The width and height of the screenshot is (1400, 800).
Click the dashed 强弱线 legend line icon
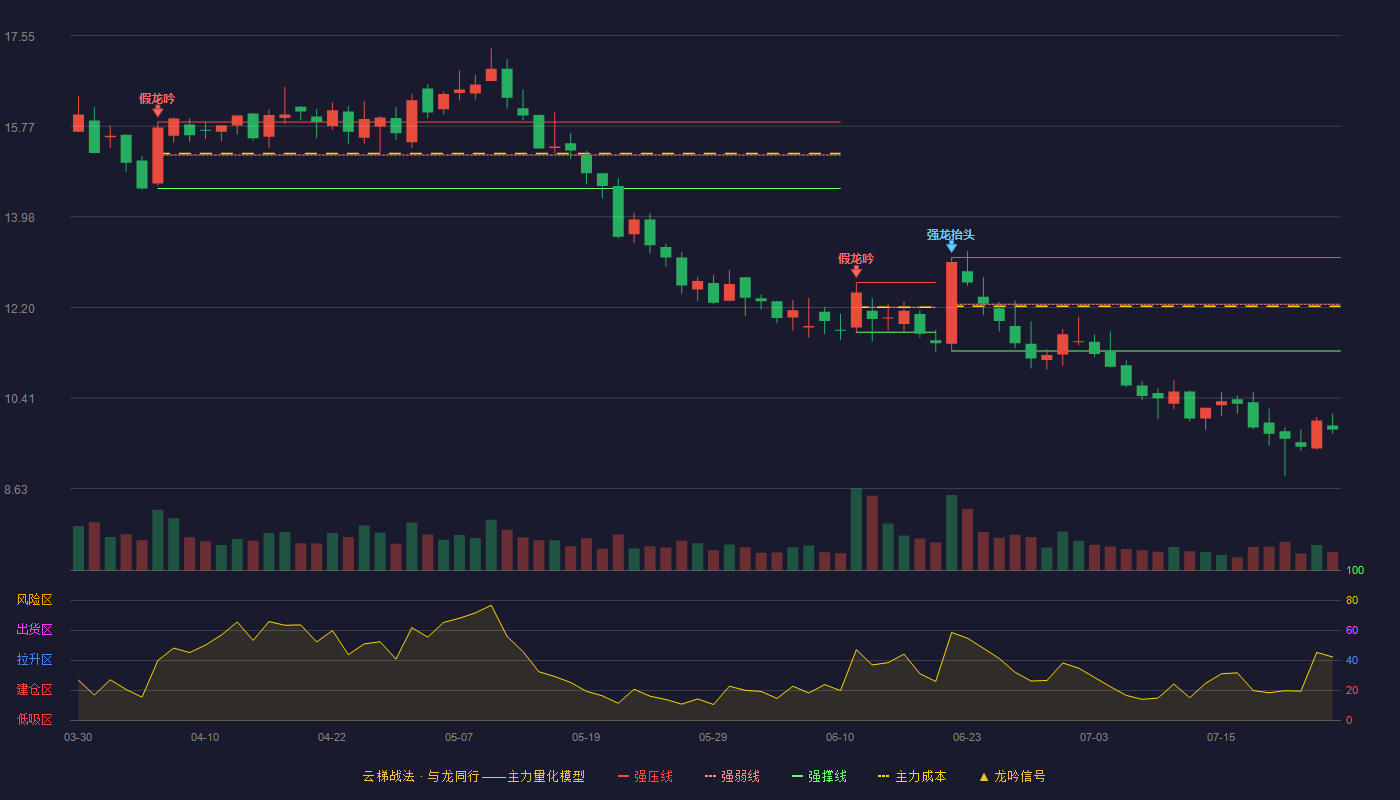click(x=710, y=776)
